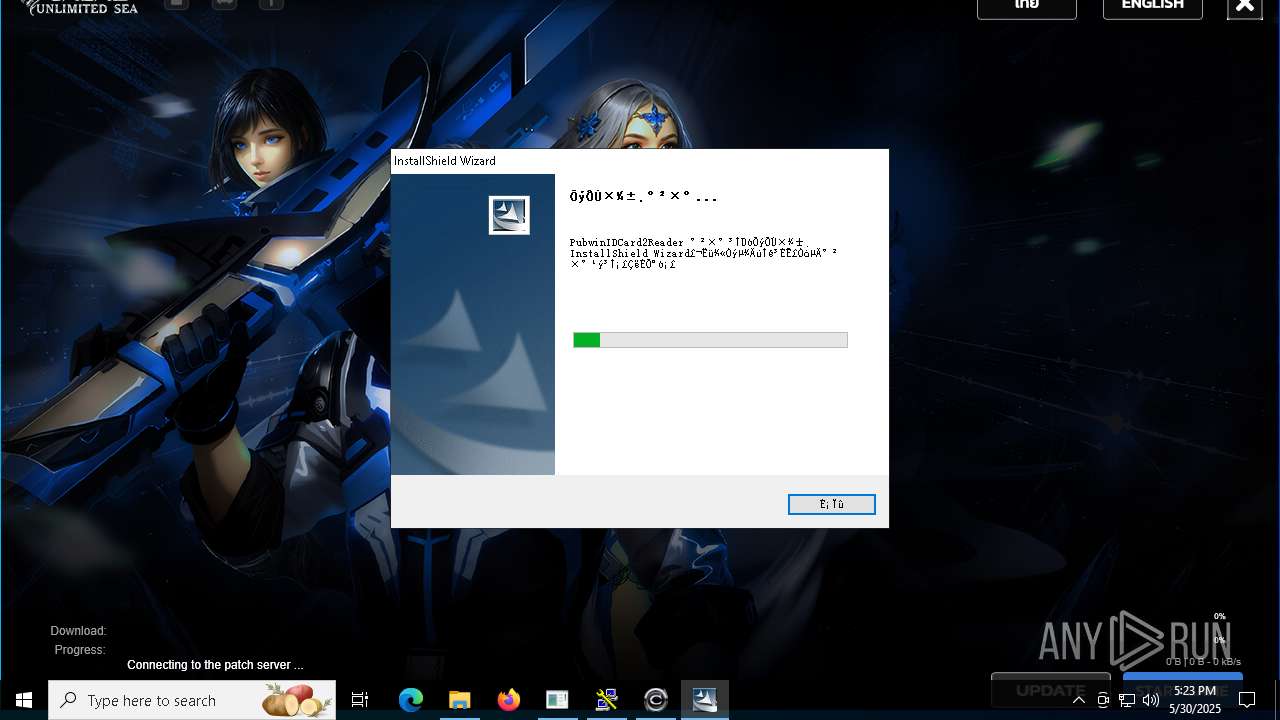Click the UPDATE button in launcher
The width and height of the screenshot is (1280, 720).
(1050, 689)
